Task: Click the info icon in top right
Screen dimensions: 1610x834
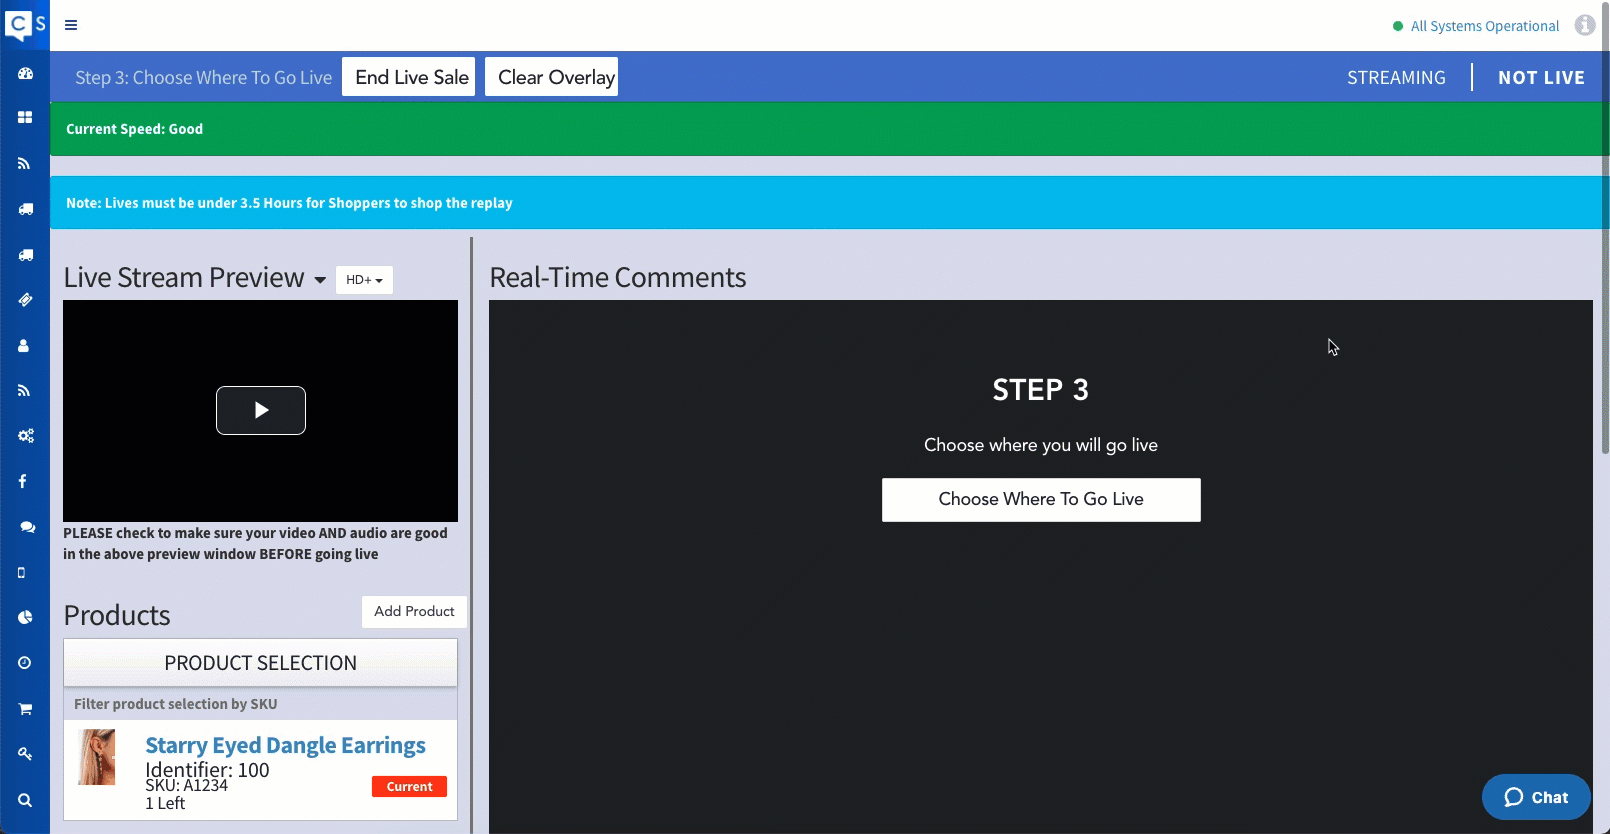Action: point(1584,25)
